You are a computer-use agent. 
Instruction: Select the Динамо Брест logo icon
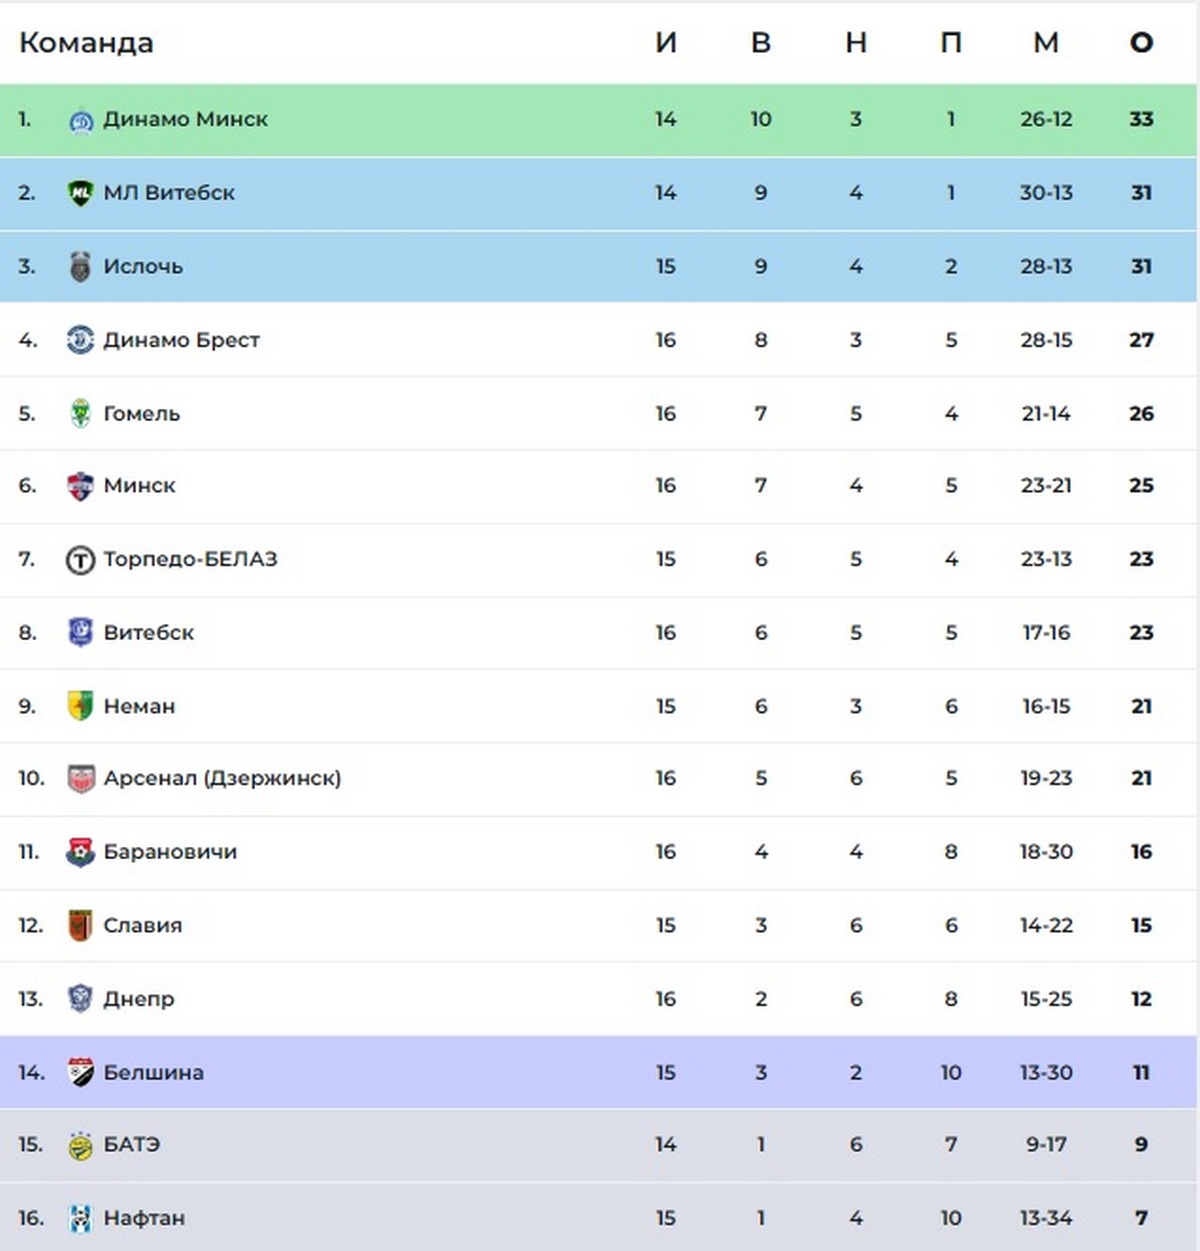[x=80, y=340]
